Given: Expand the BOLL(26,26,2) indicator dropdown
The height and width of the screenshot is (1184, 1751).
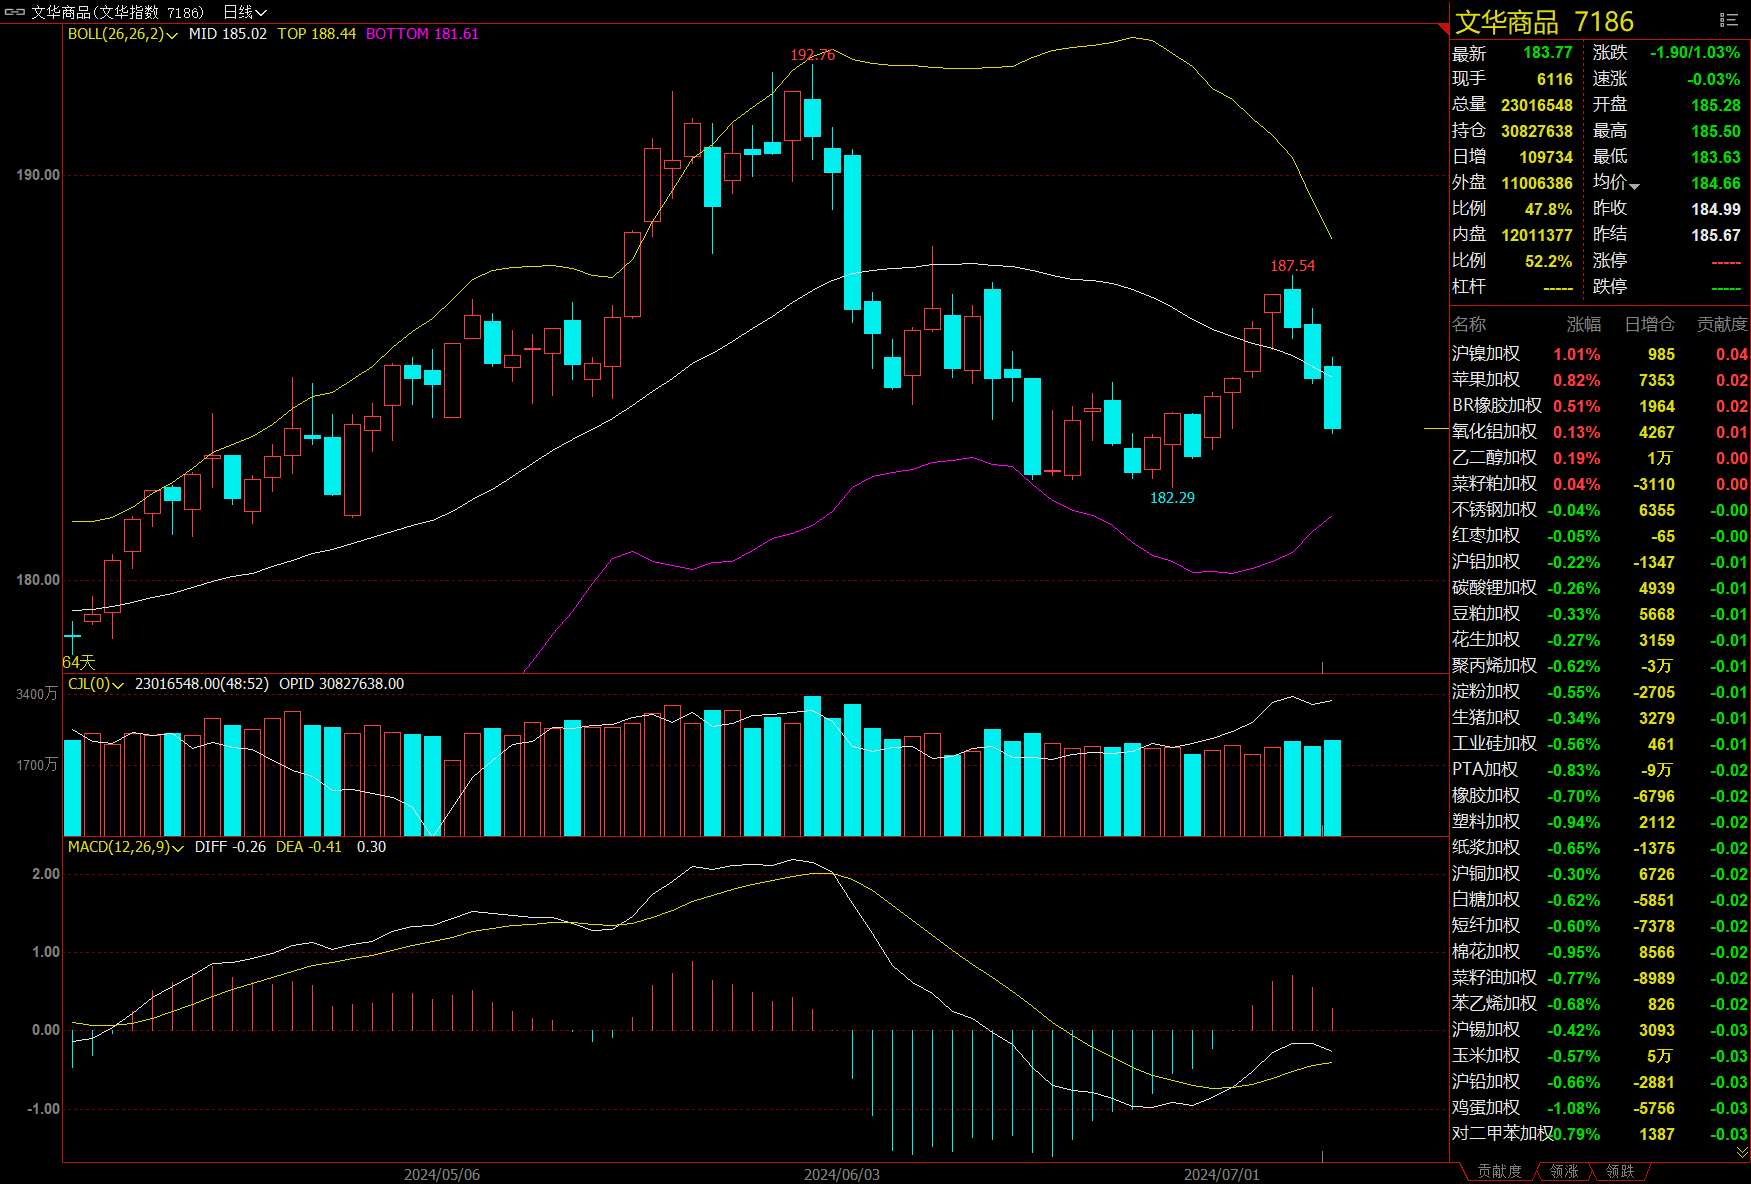Looking at the screenshot, I should click(172, 35).
